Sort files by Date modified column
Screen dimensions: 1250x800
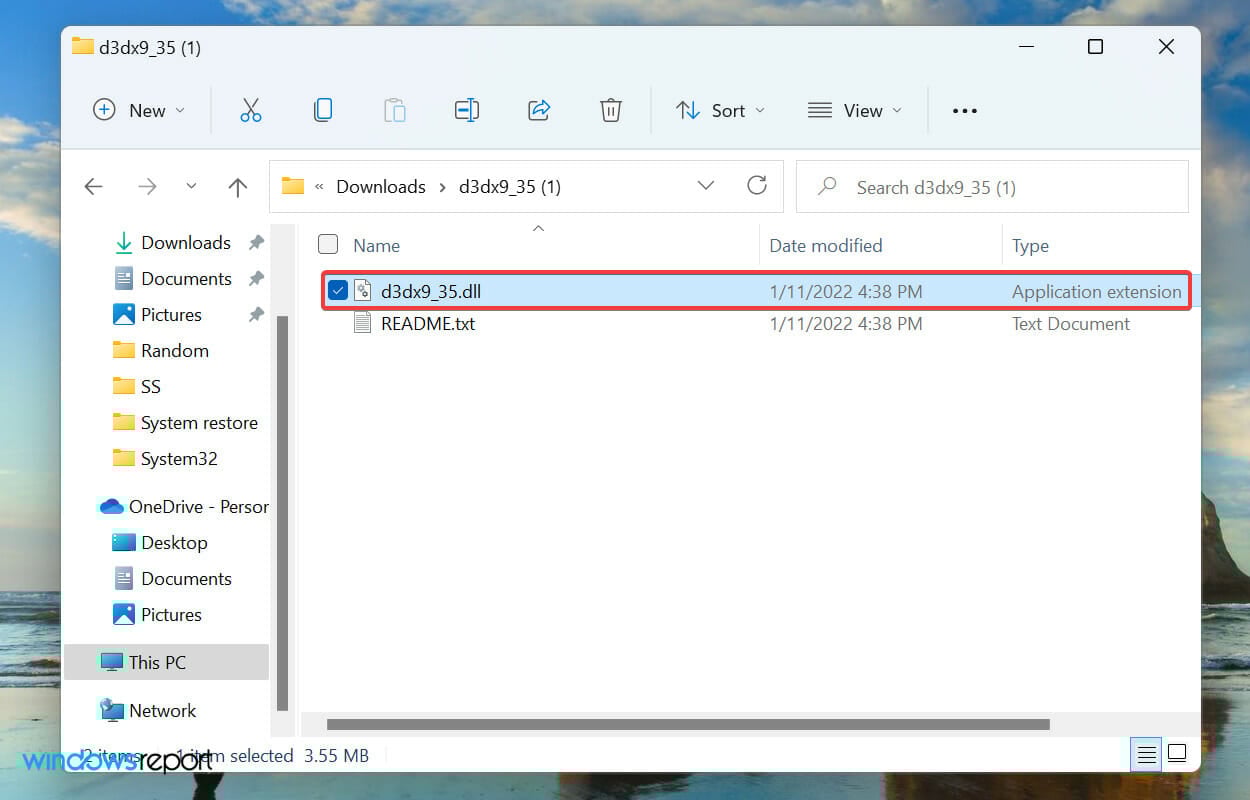pyautogui.click(x=825, y=245)
